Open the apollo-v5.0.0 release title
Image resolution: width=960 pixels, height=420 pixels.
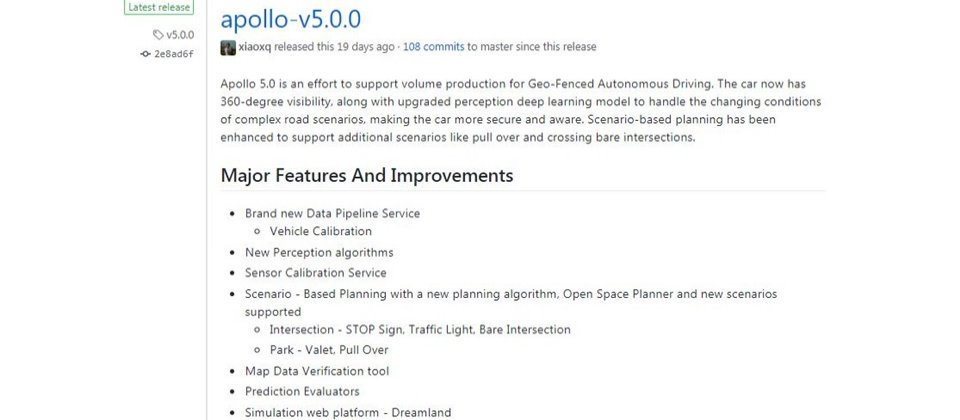click(291, 19)
